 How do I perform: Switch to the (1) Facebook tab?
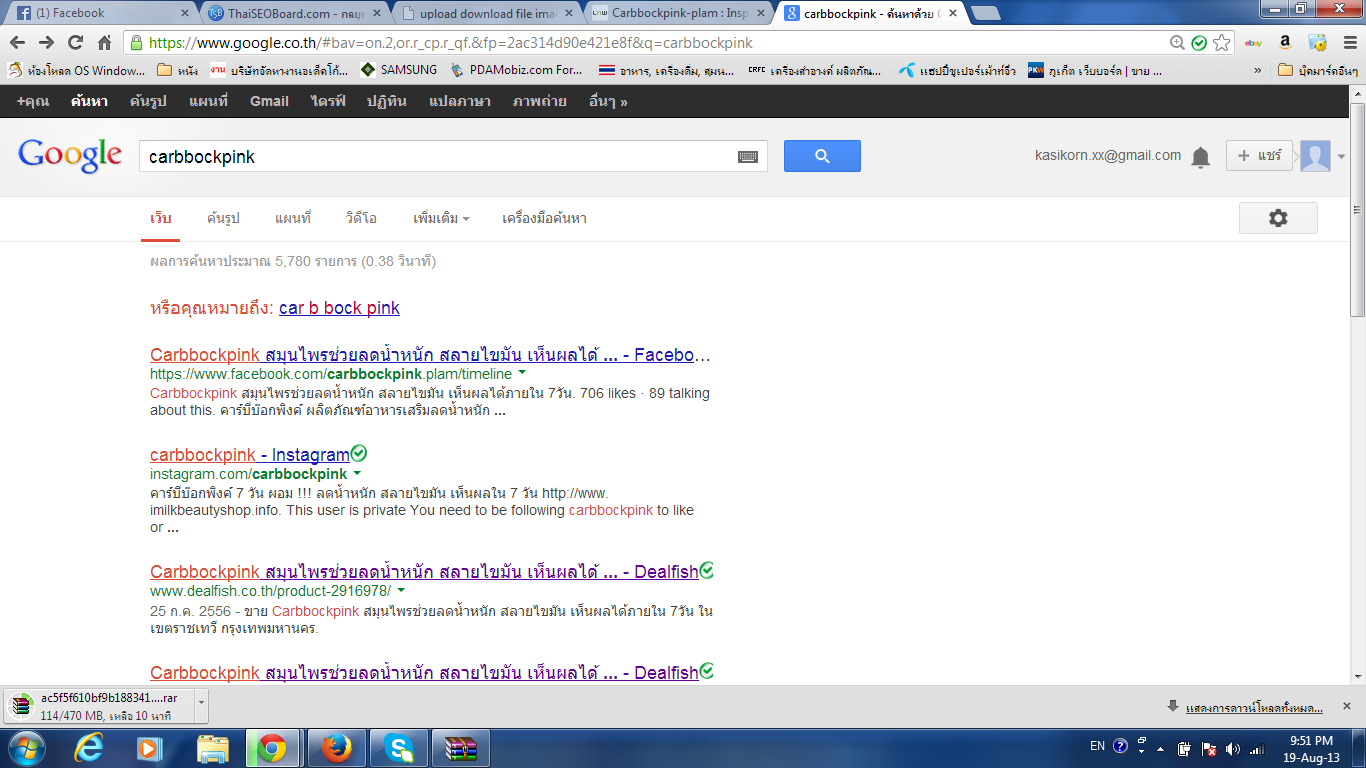coord(98,13)
